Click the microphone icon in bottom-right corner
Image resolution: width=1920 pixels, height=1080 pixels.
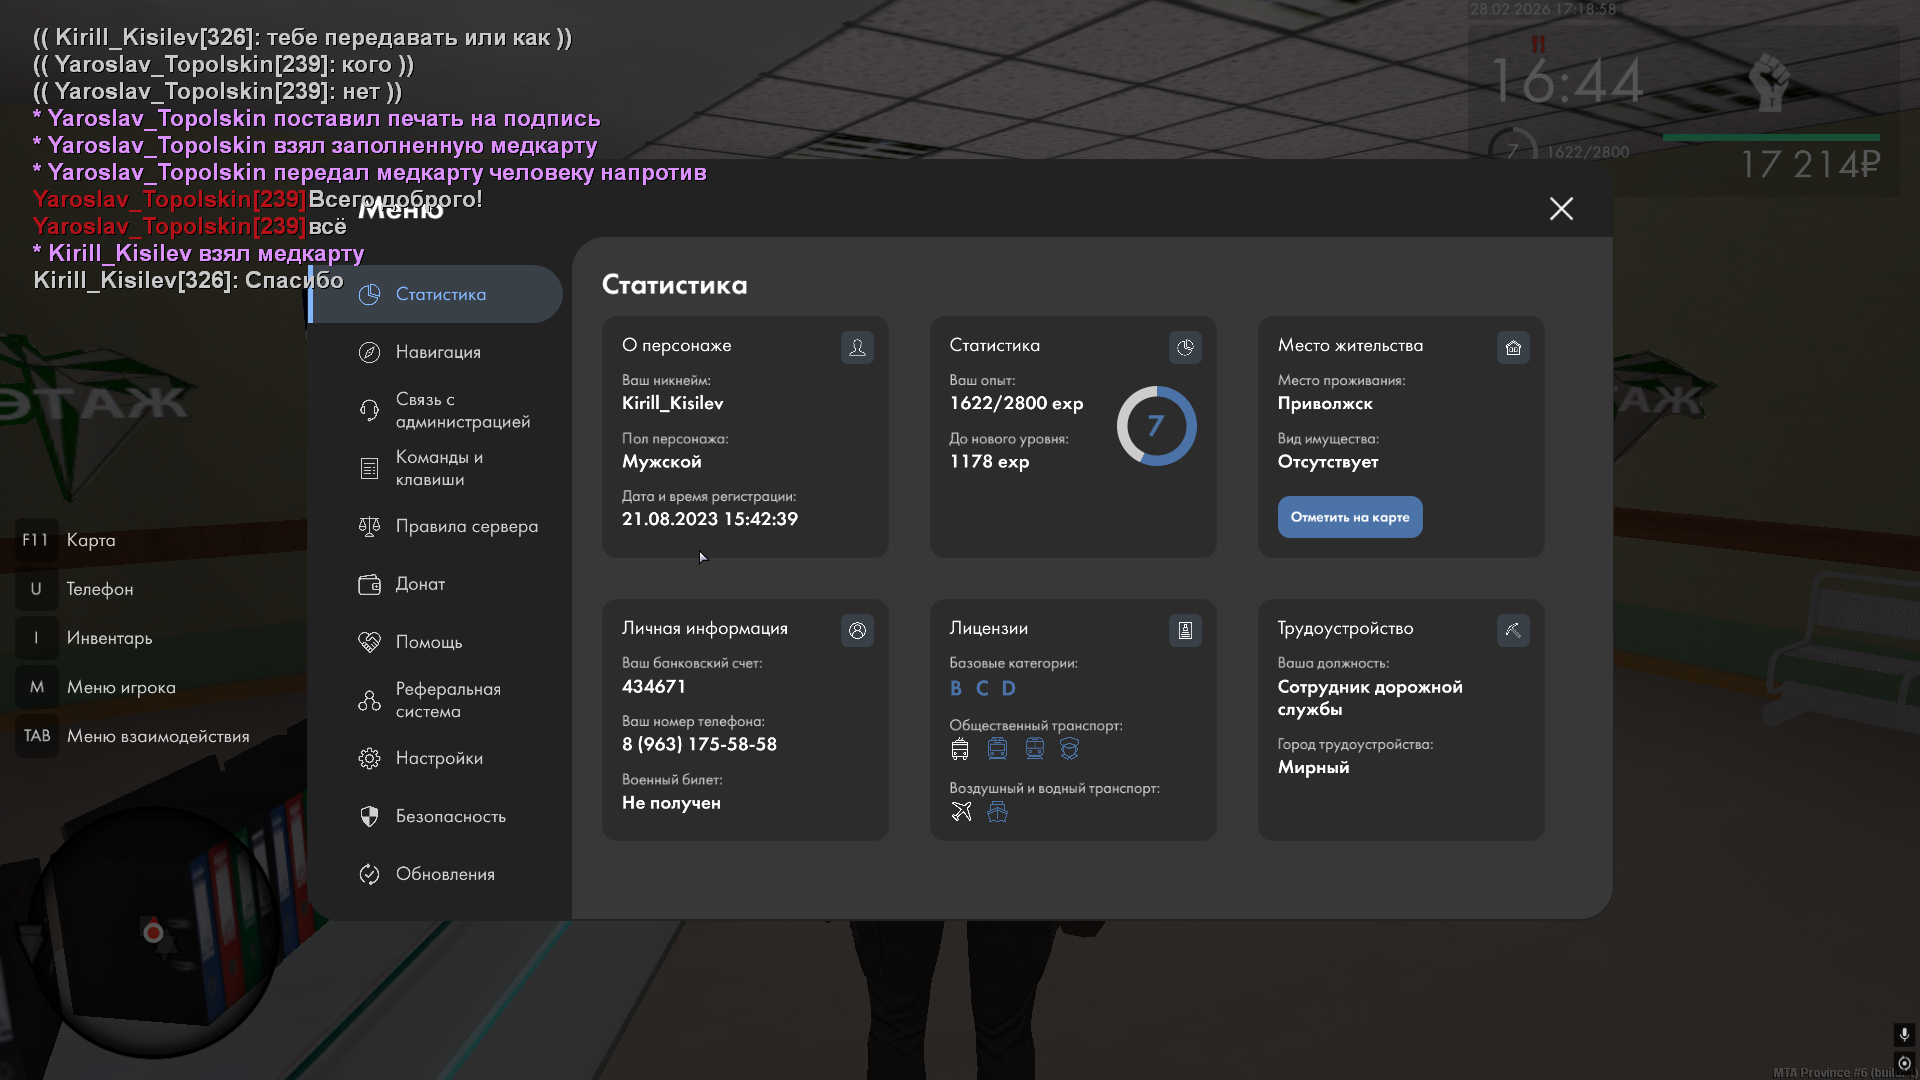point(1904,1034)
